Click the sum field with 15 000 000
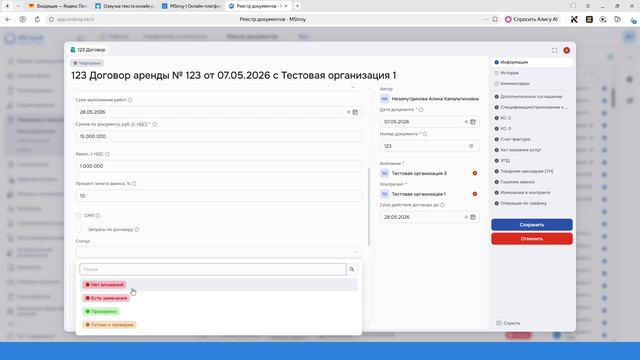640x360 pixels. click(x=218, y=136)
